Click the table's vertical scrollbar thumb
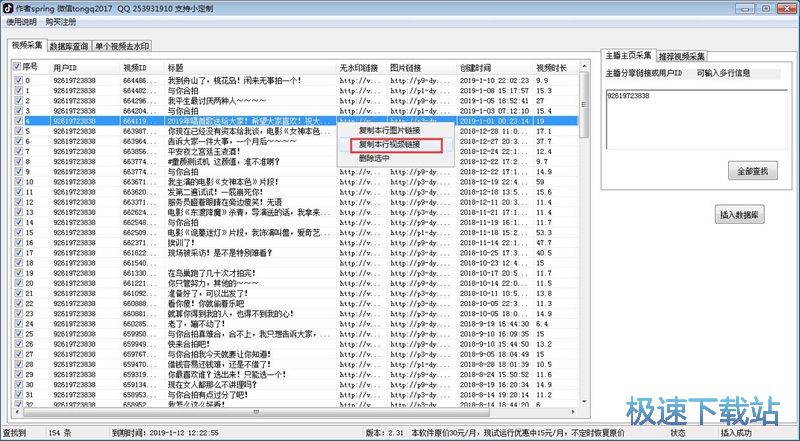 tap(584, 105)
